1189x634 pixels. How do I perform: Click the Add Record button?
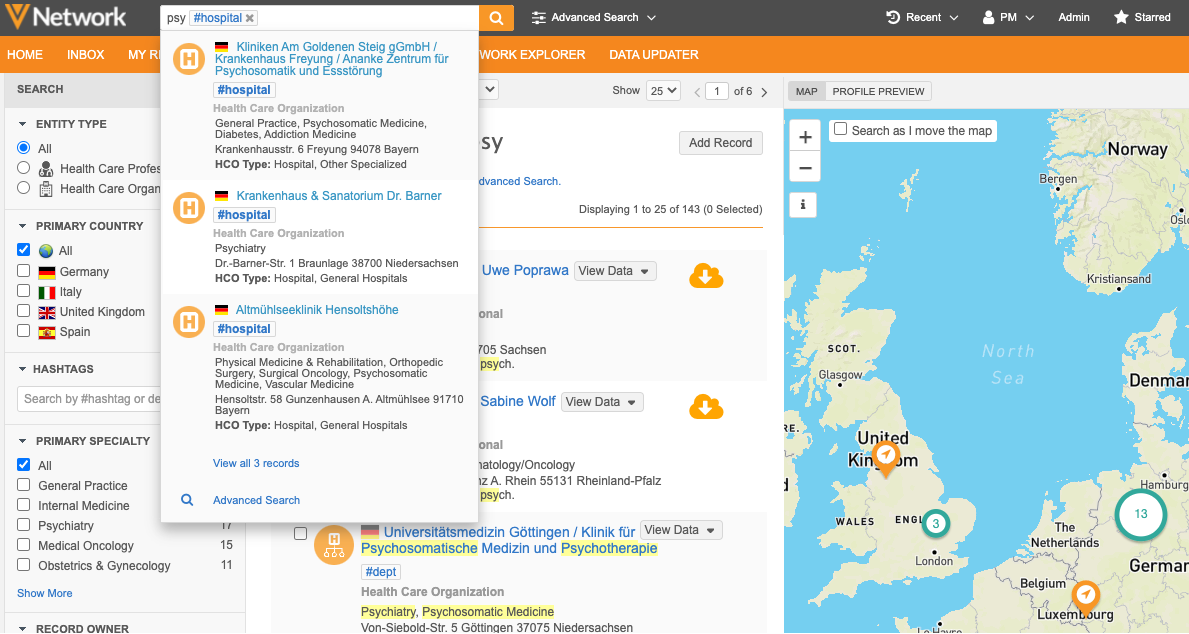tap(720, 143)
